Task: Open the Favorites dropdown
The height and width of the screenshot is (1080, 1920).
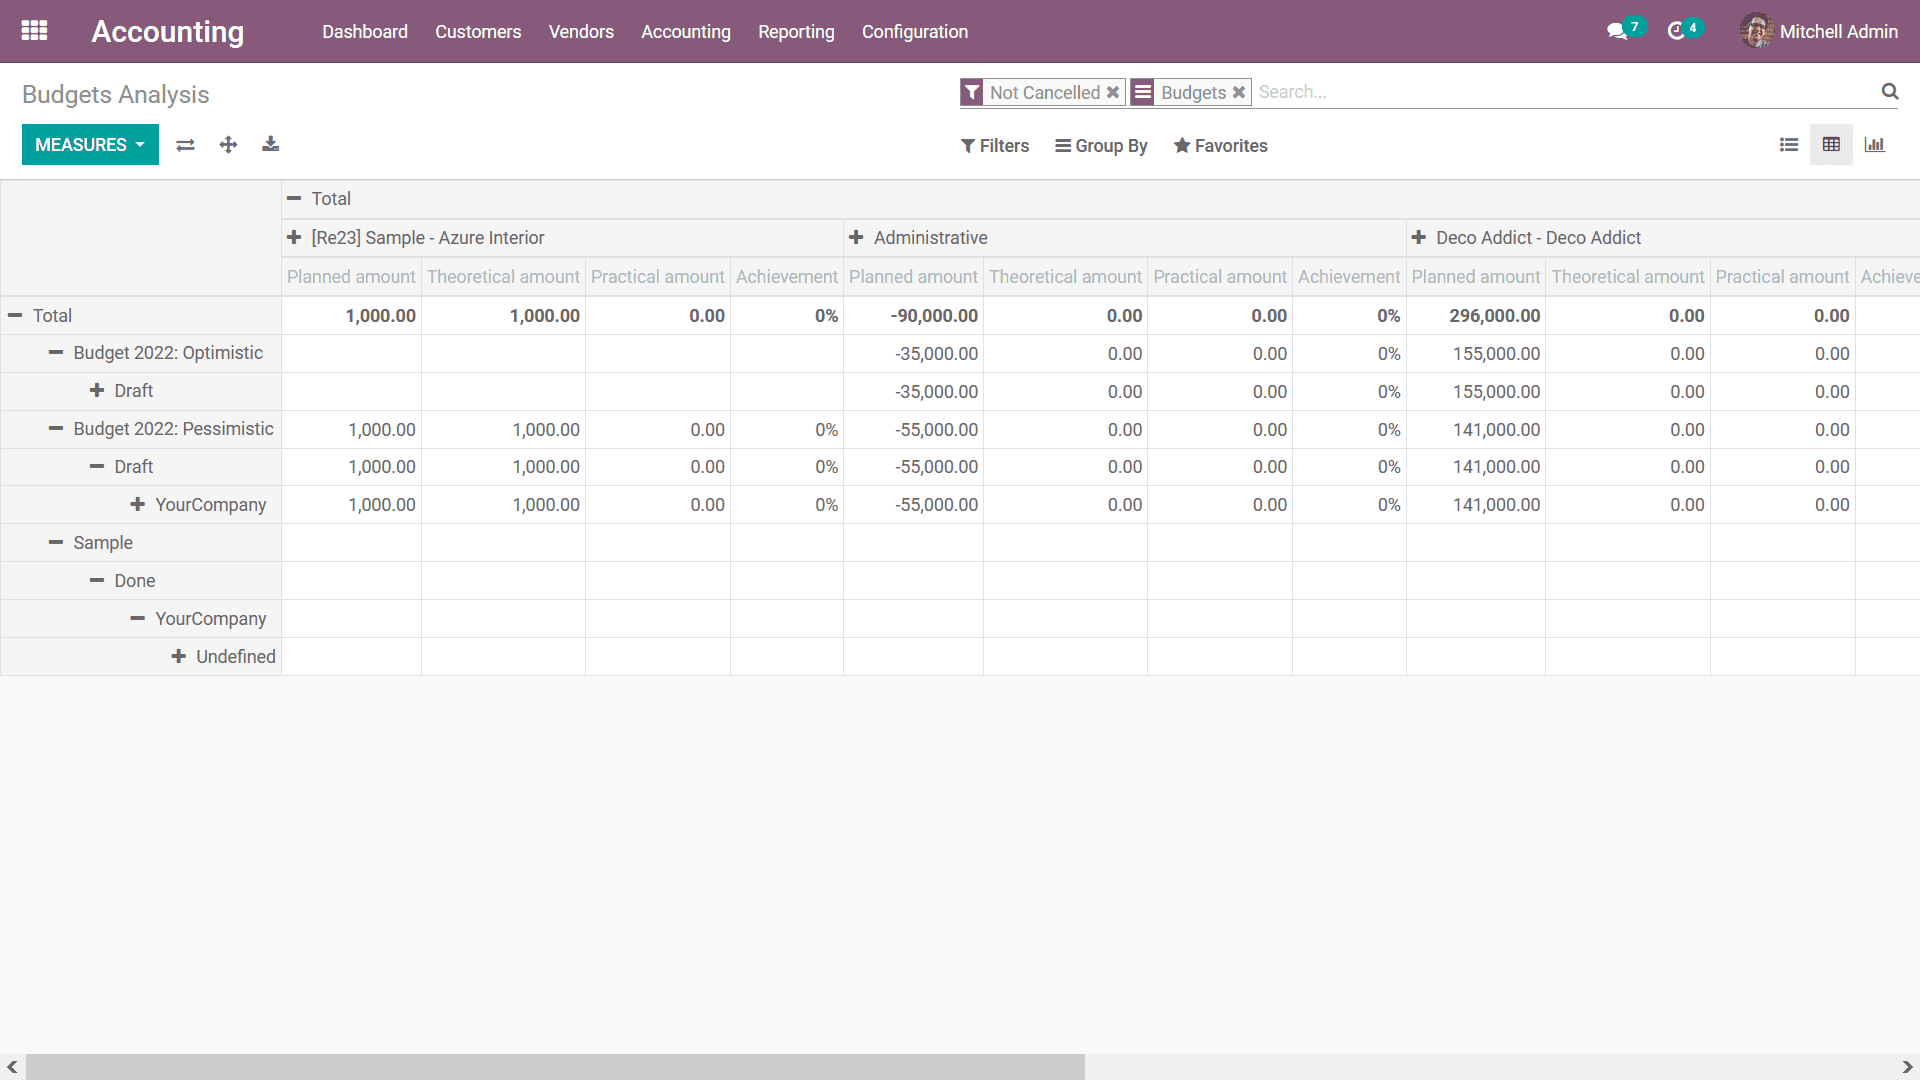Action: pyautogui.click(x=1220, y=146)
